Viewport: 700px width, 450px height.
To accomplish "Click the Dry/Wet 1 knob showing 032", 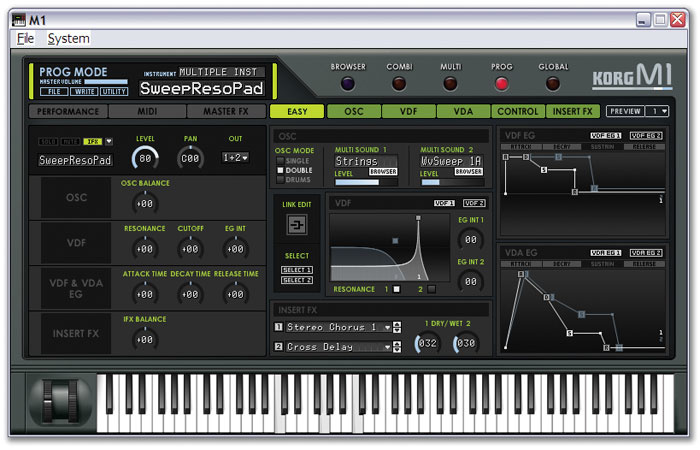I will click(427, 343).
